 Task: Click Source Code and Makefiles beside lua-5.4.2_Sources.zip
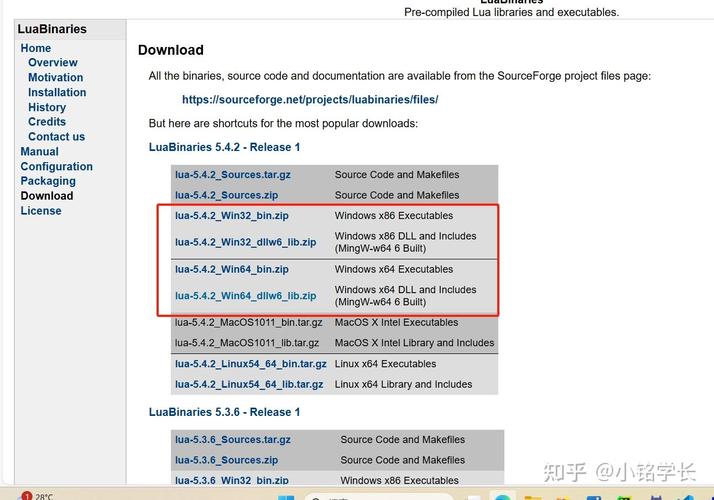pos(397,195)
